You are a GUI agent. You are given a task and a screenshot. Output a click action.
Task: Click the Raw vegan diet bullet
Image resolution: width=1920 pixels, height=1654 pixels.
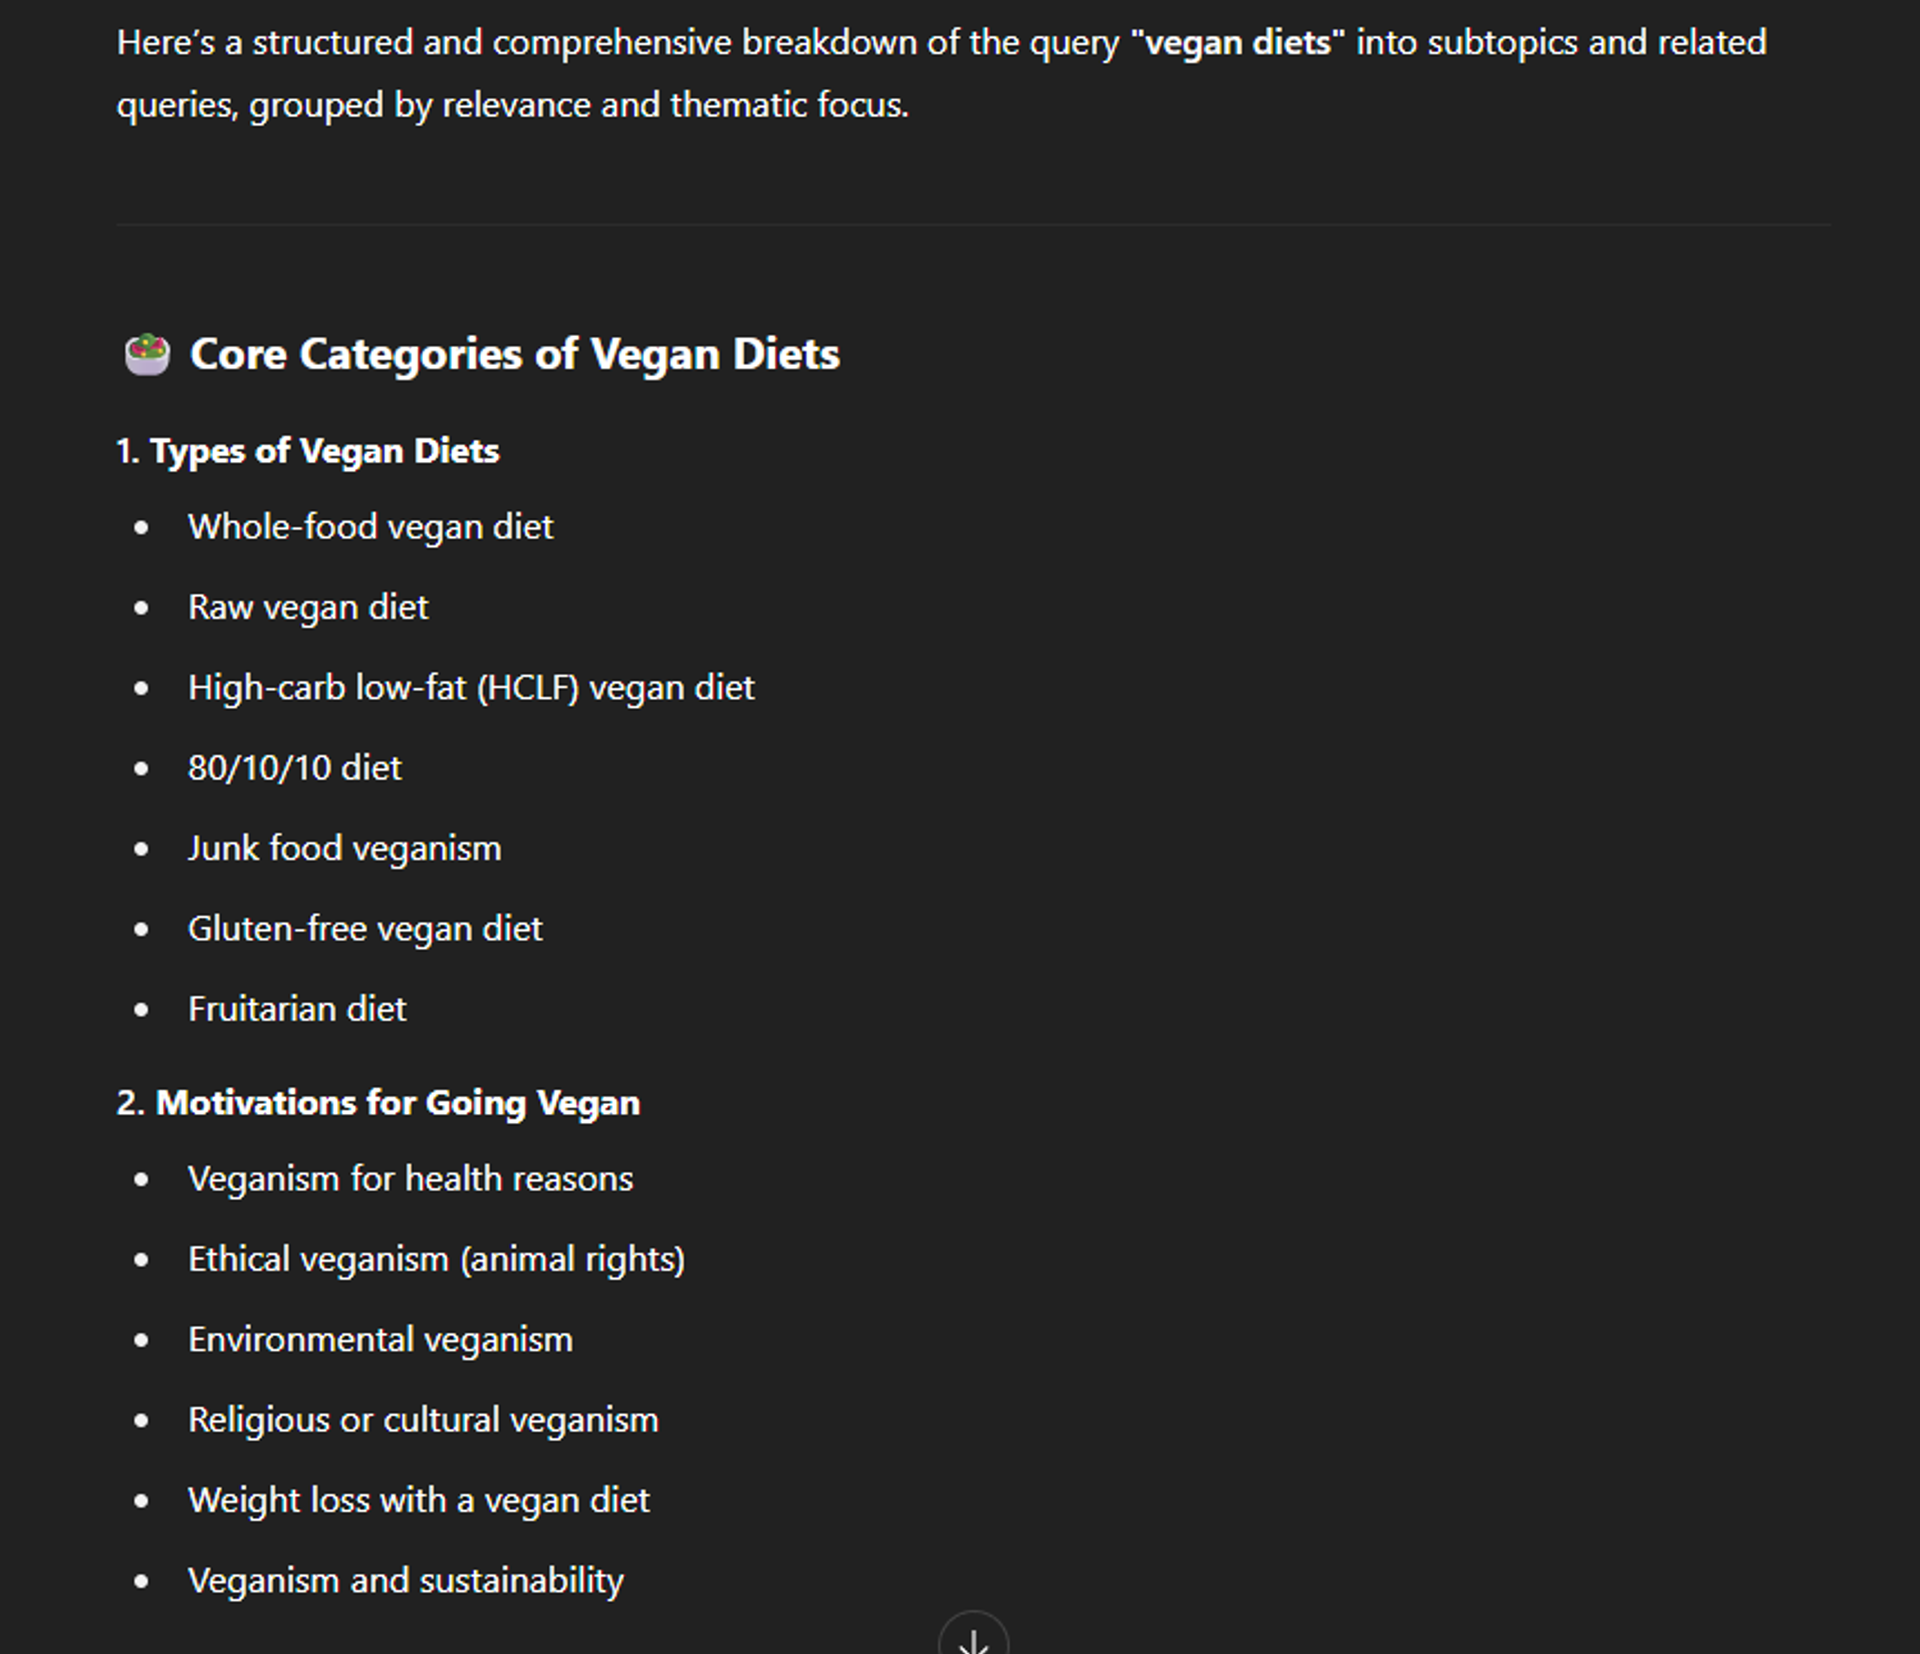(308, 607)
